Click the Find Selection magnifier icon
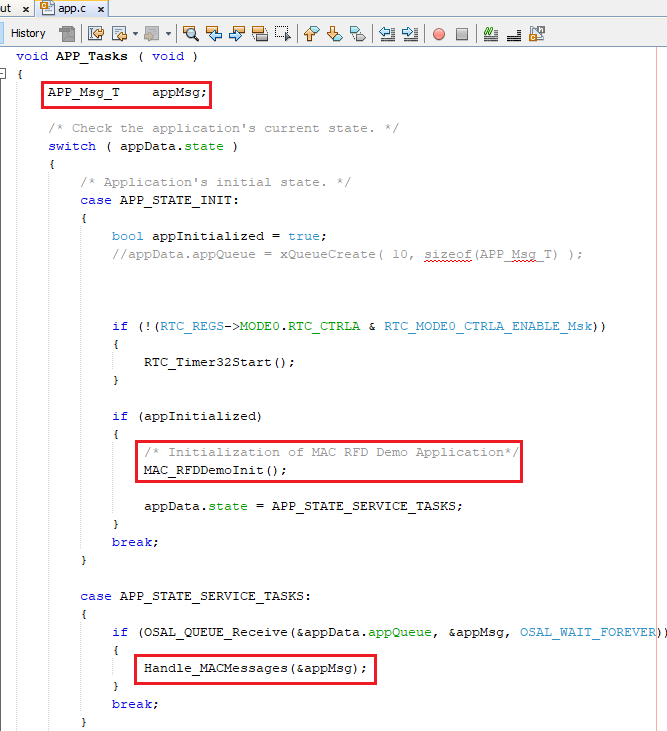This screenshot has width=667, height=731. pos(190,33)
